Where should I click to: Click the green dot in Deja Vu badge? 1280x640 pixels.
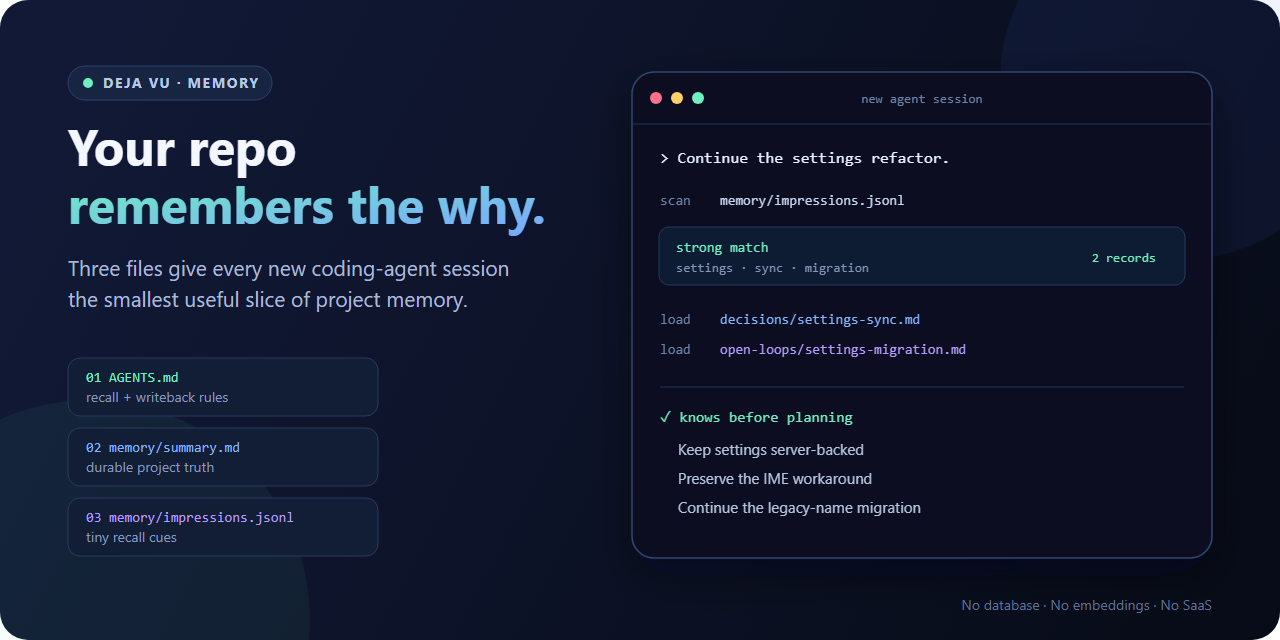88,83
